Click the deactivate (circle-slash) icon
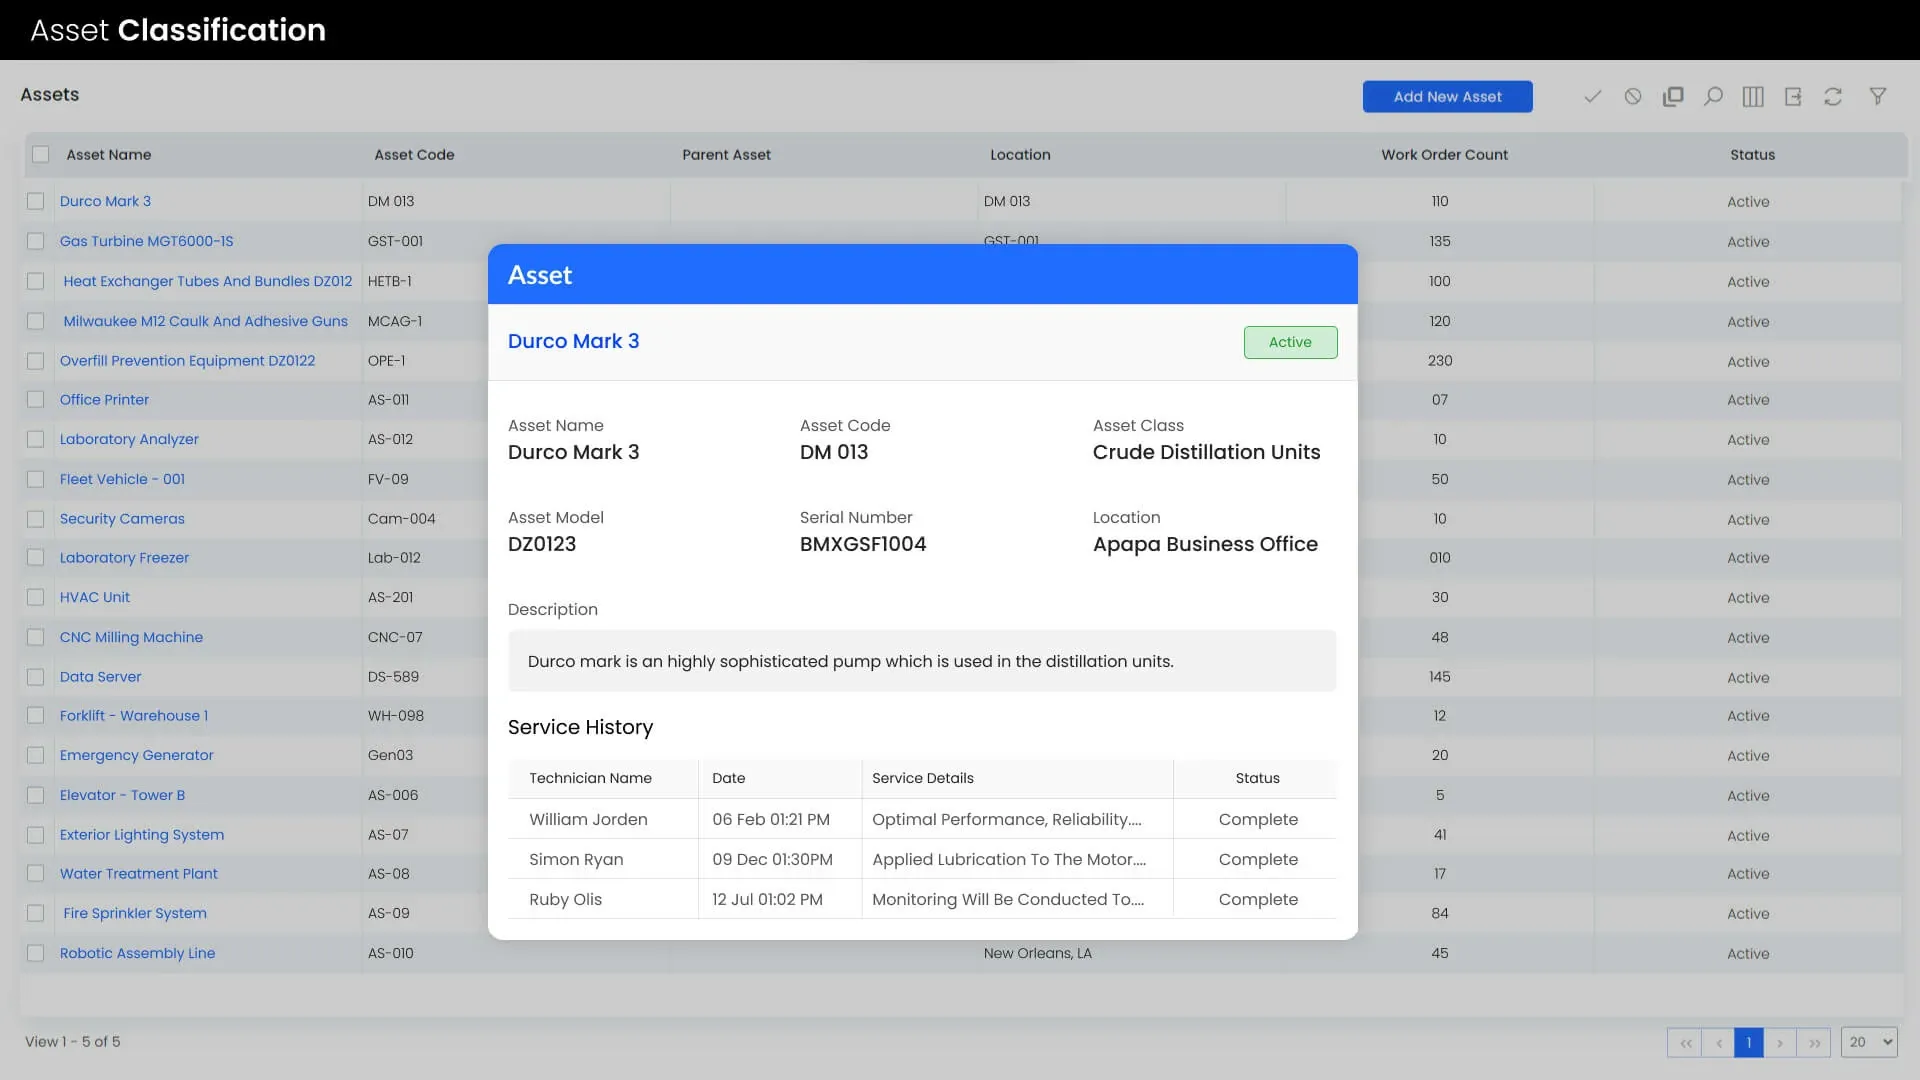Screen dimensions: 1920x1080 (x=1633, y=96)
